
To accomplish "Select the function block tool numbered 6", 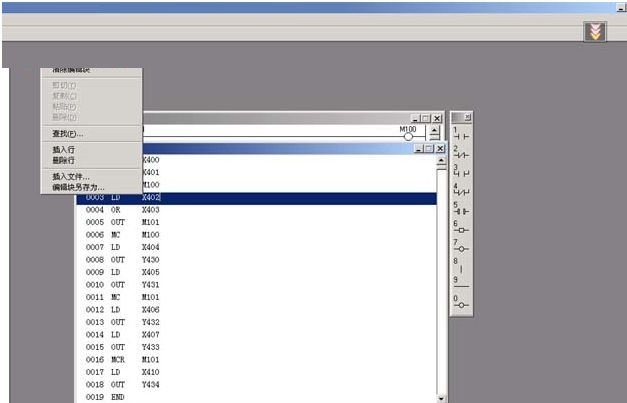I will 461,227.
